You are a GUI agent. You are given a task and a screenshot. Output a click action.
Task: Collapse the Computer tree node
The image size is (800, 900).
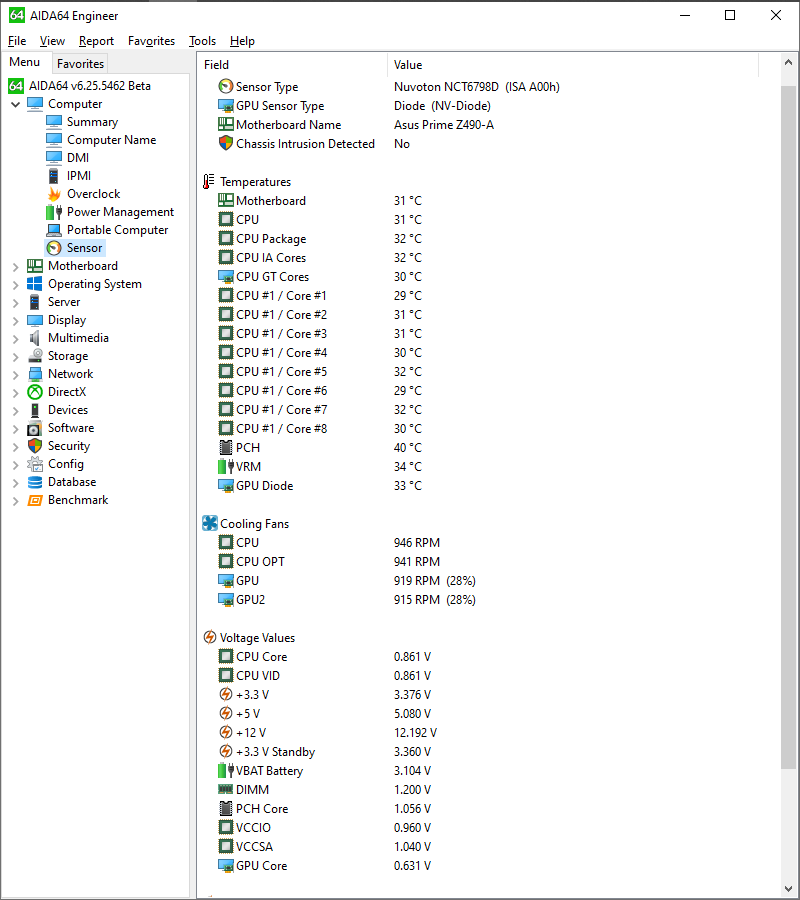pos(15,104)
